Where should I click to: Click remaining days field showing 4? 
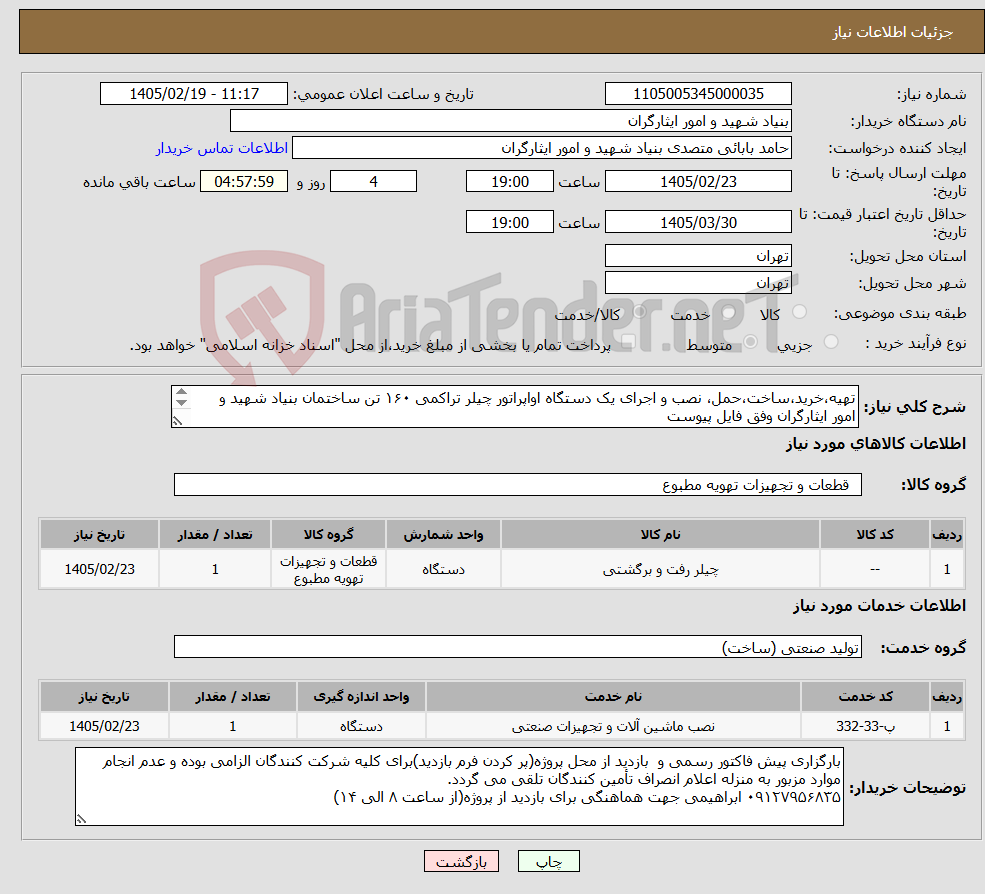373,182
